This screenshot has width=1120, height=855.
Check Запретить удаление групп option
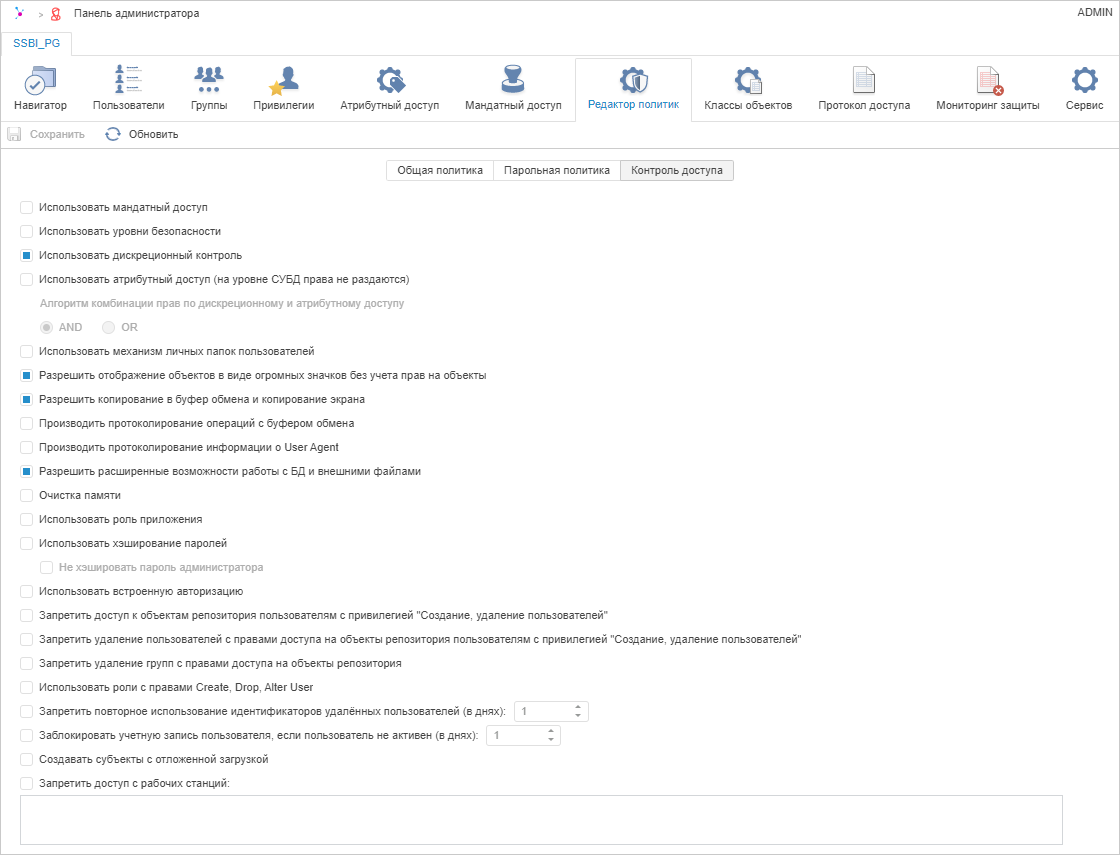pos(26,664)
